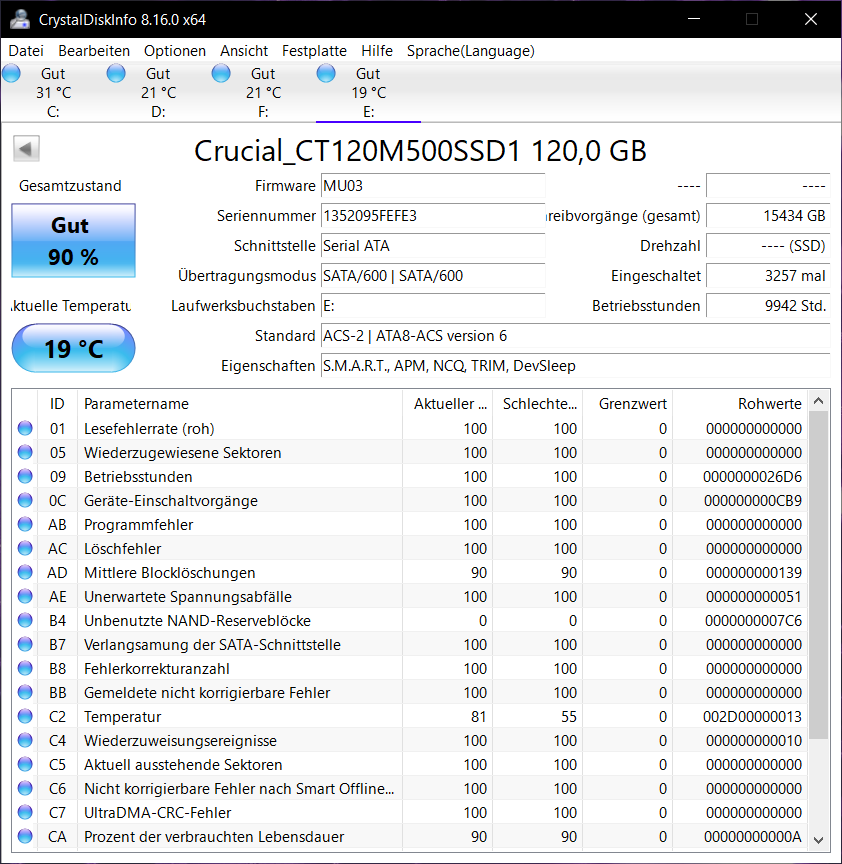
Task: Open the Datei menu
Action: (x=26, y=51)
